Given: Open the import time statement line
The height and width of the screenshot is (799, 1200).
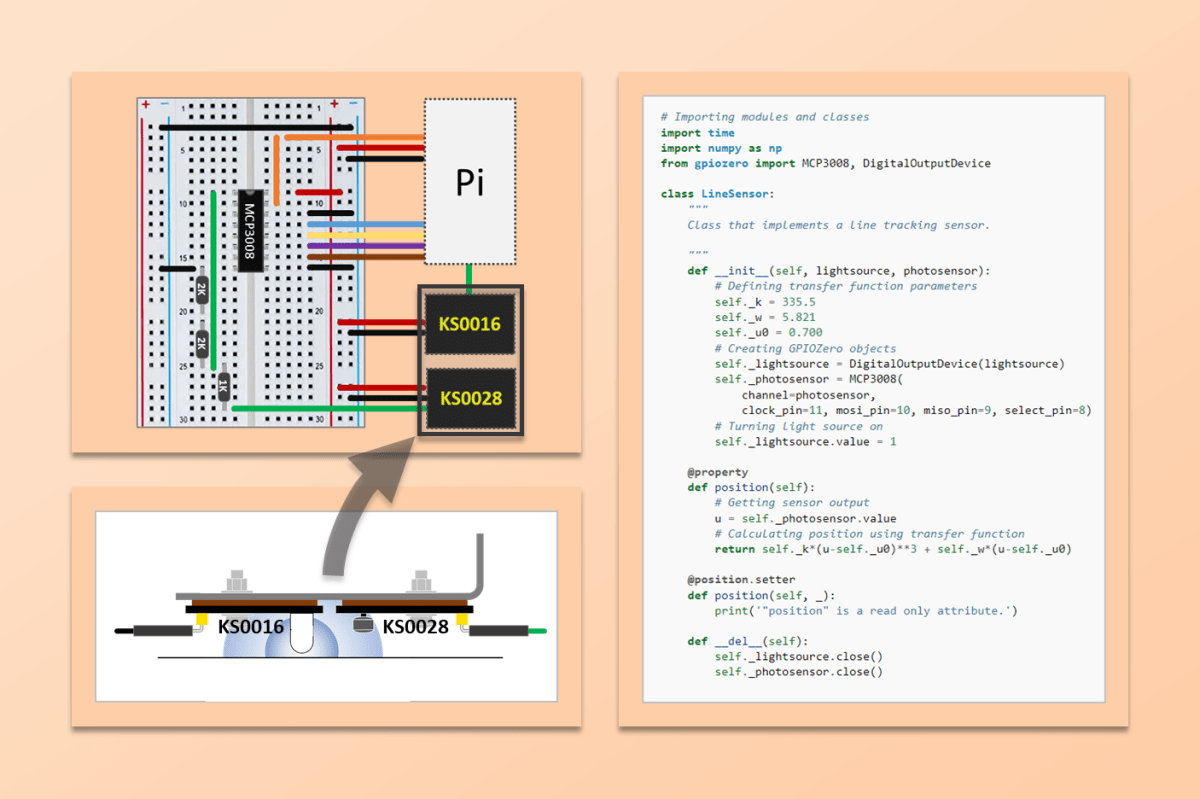Looking at the screenshot, I should tap(697, 132).
